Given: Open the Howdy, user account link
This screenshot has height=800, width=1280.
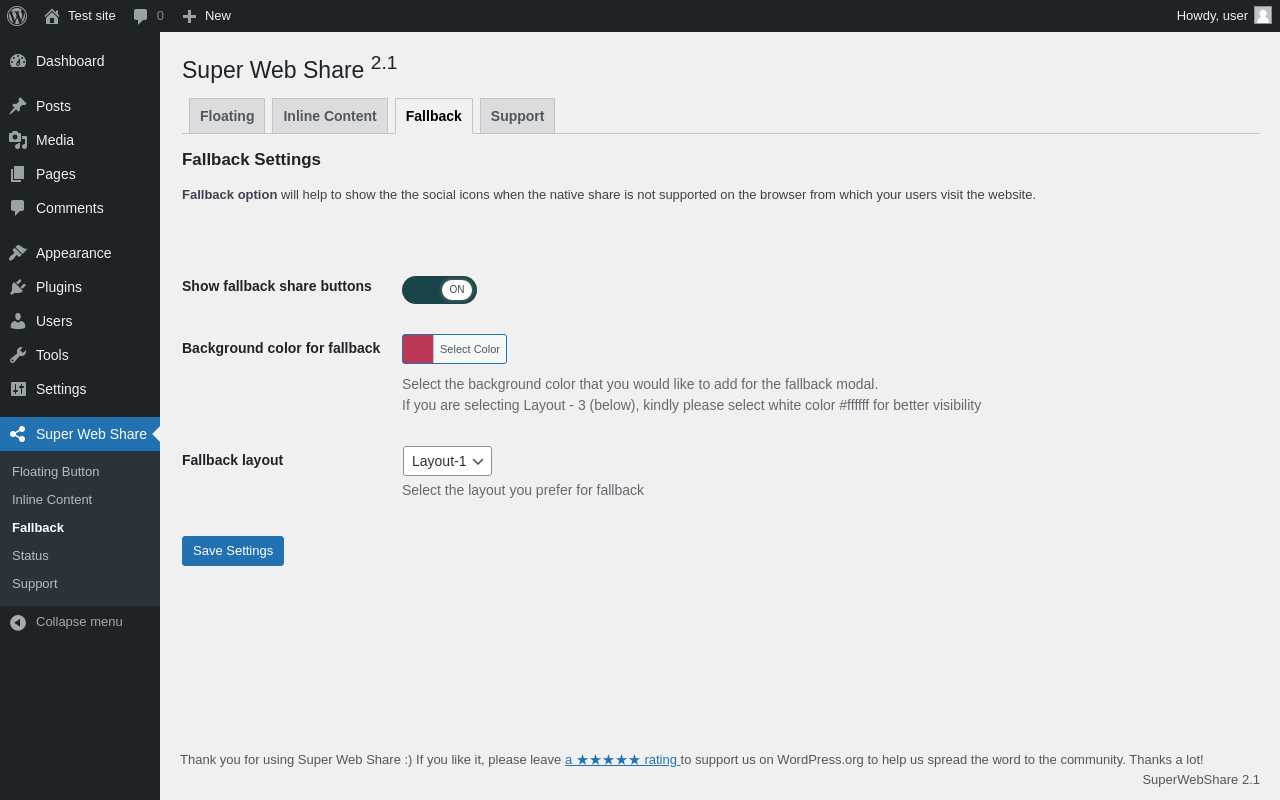Looking at the screenshot, I should tap(1212, 16).
